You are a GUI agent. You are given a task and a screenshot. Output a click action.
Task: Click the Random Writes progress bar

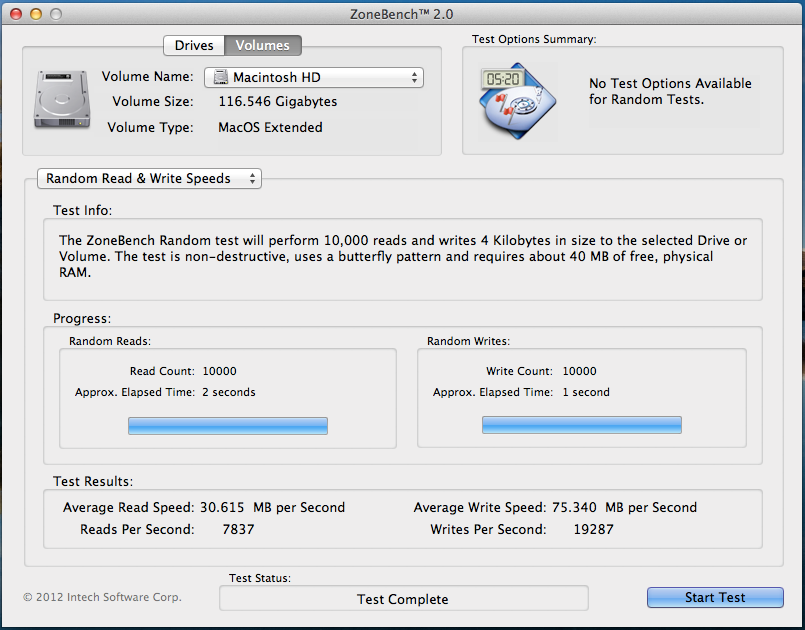click(581, 426)
